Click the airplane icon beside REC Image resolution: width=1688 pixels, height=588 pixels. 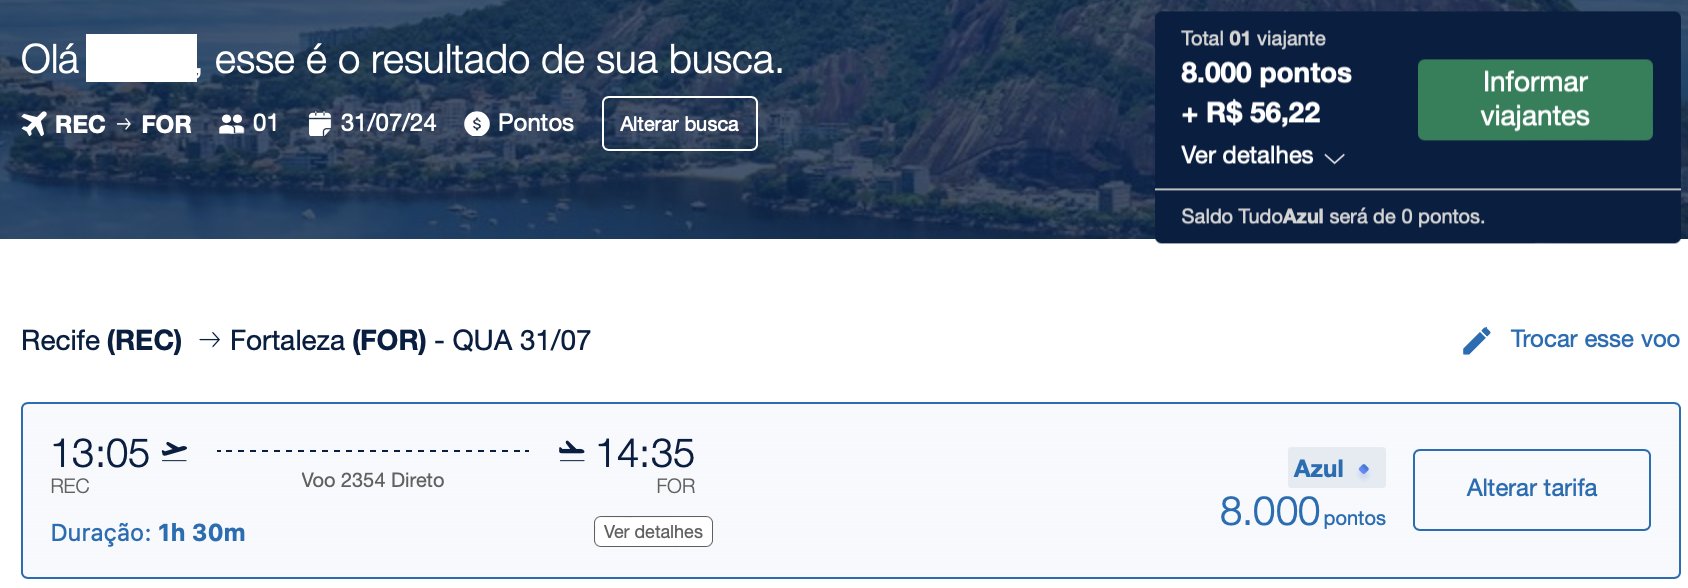pyautogui.click(x=34, y=124)
